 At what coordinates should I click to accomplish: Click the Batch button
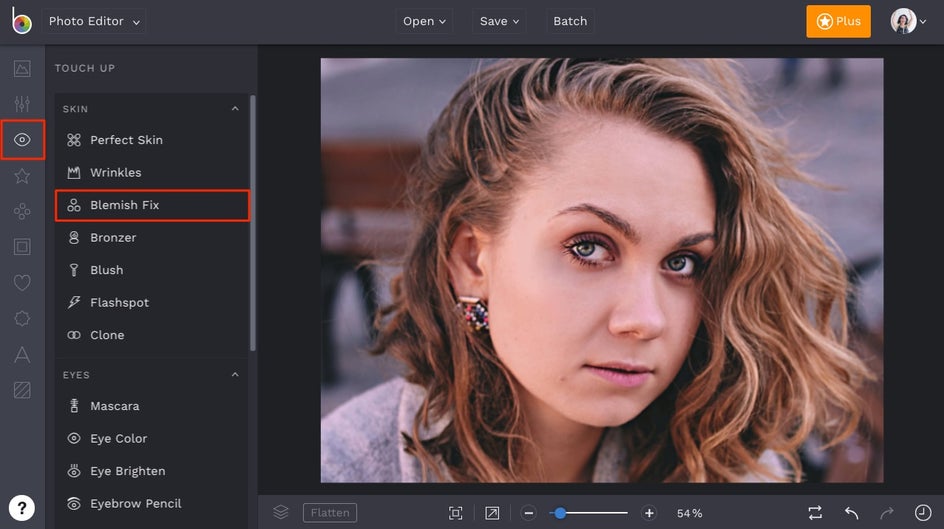(570, 21)
